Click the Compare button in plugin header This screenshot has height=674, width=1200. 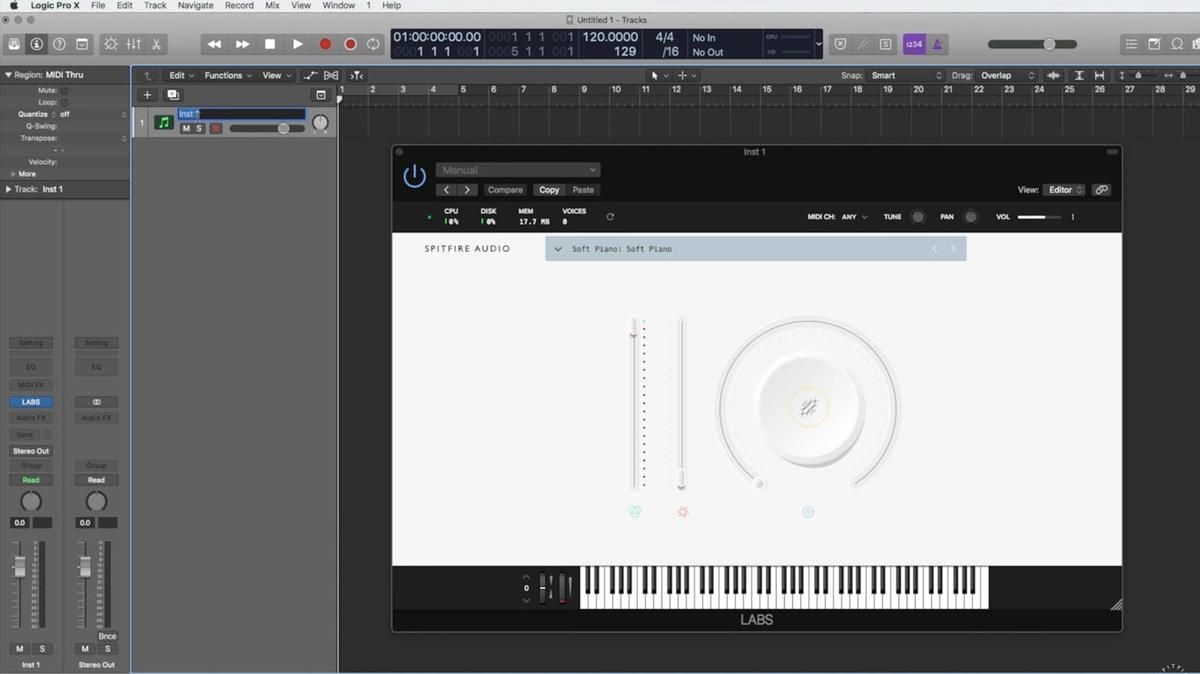point(505,190)
